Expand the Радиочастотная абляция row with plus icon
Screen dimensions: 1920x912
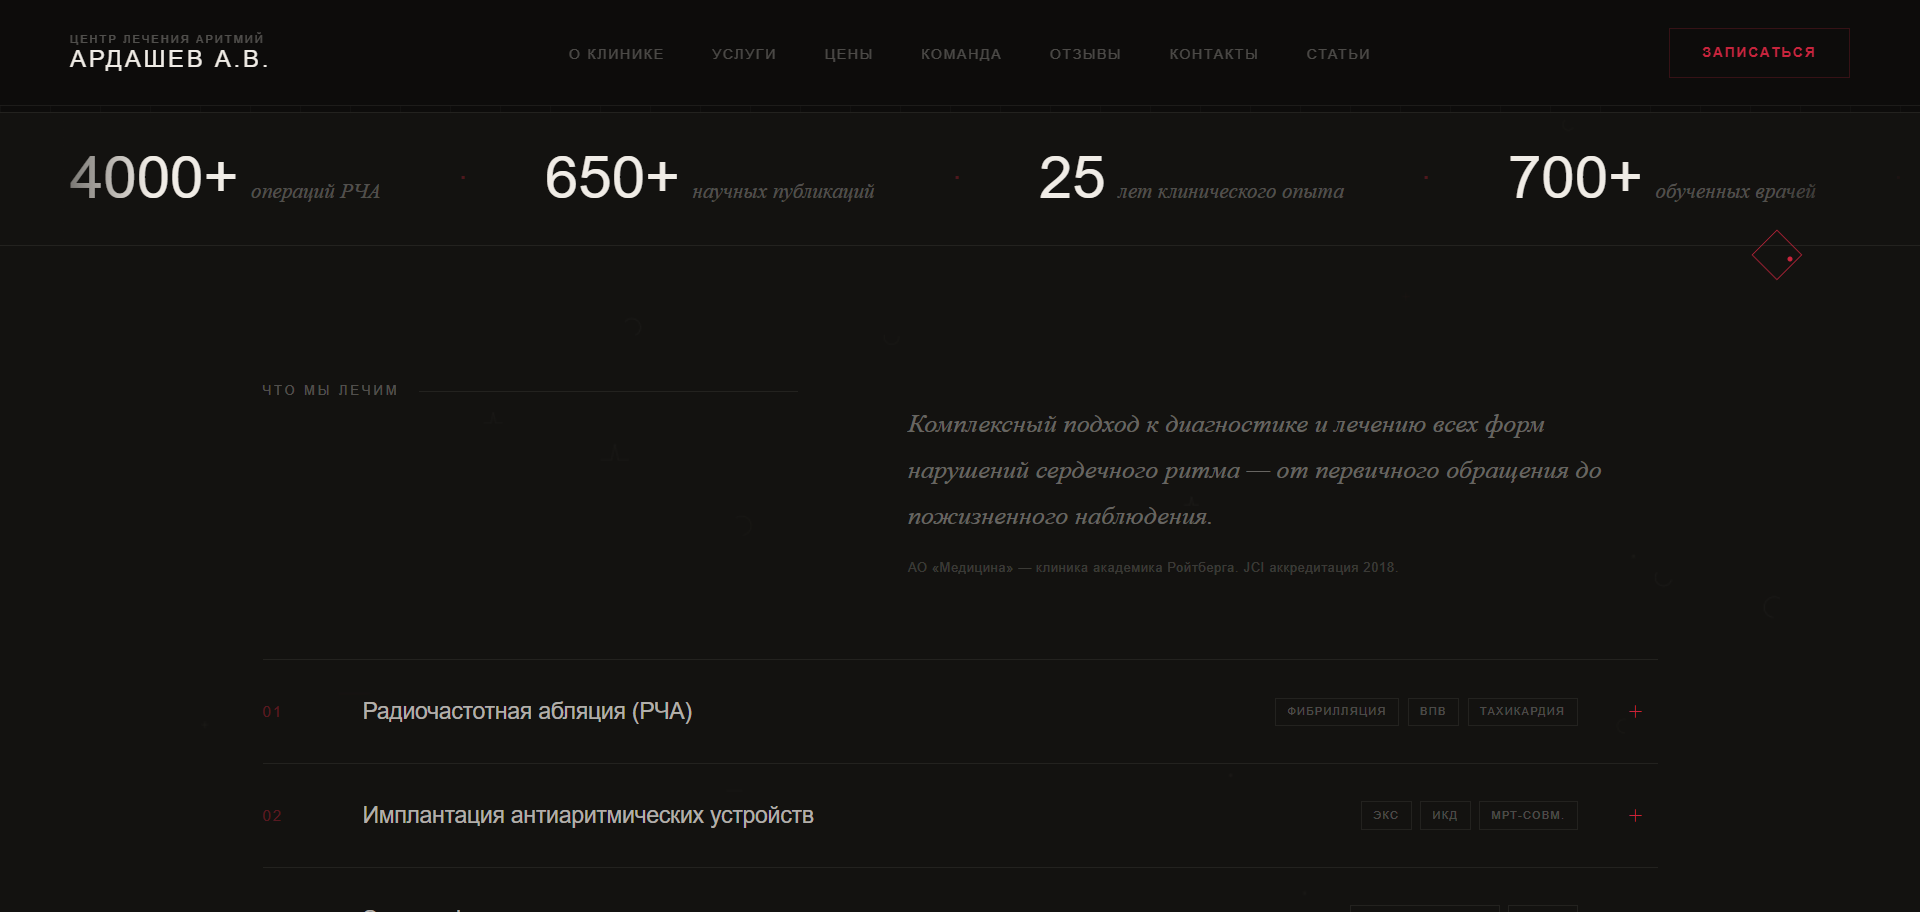[1636, 712]
